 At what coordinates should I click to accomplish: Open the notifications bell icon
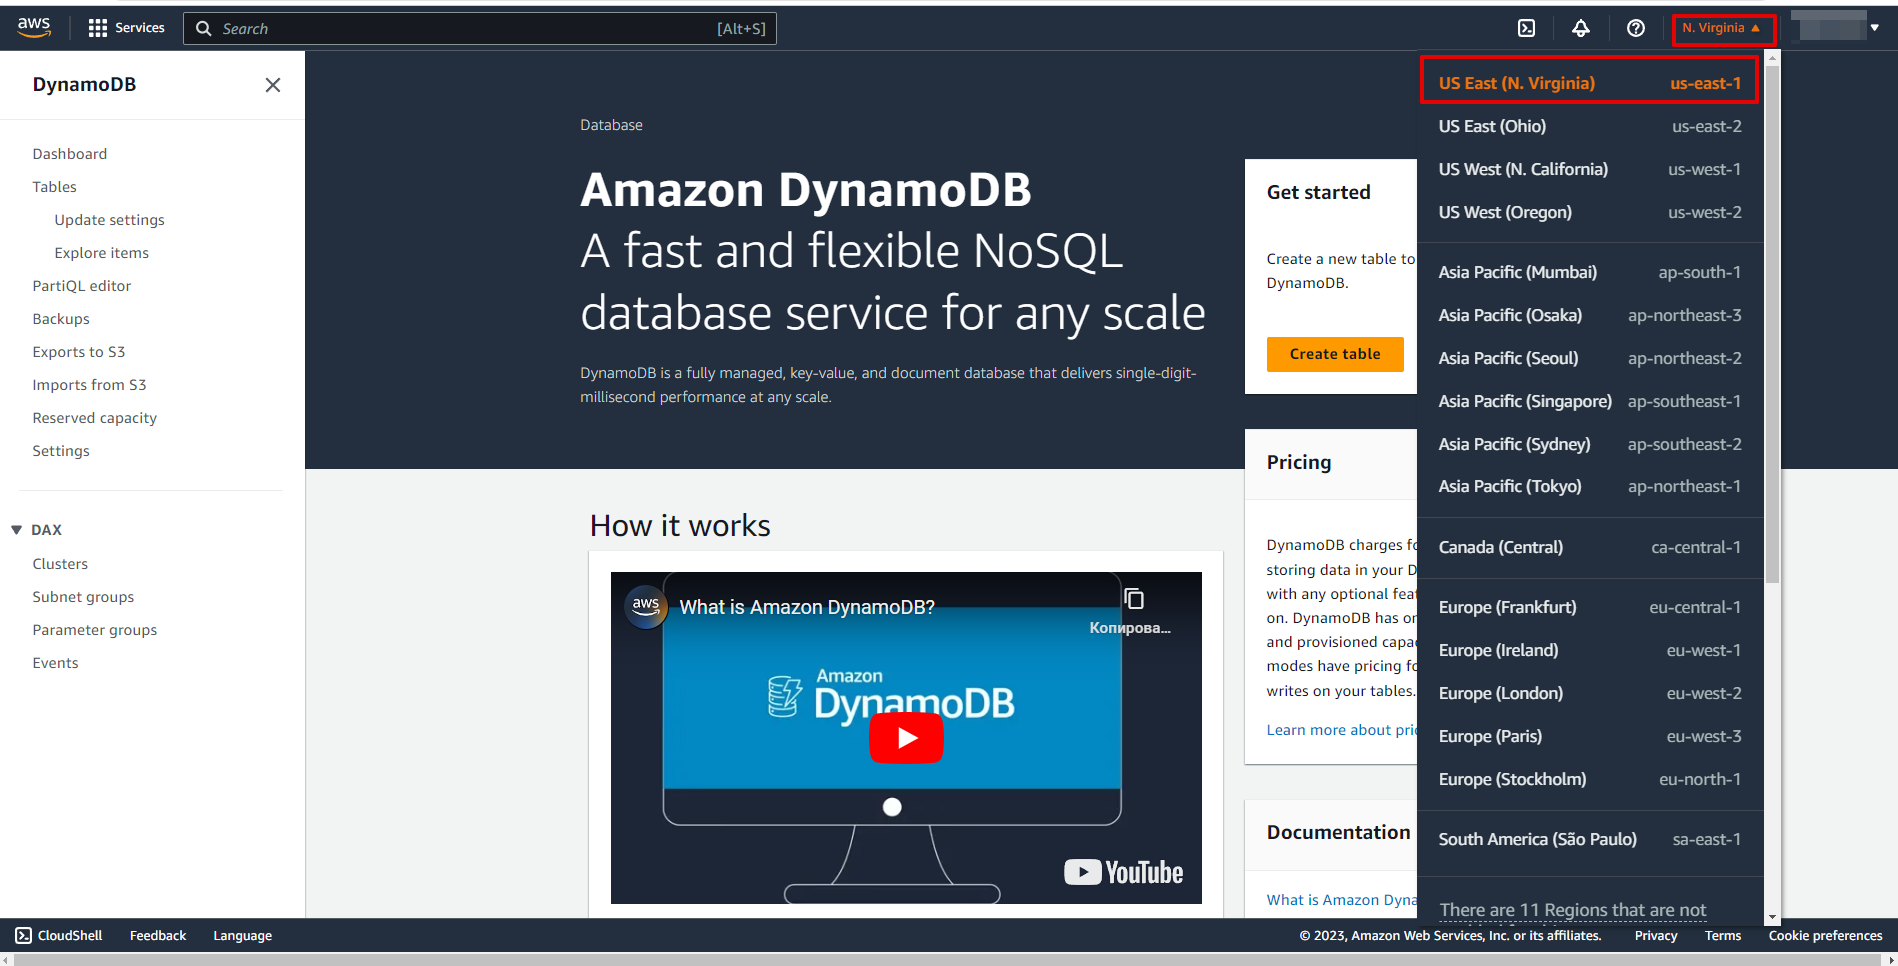point(1581,28)
